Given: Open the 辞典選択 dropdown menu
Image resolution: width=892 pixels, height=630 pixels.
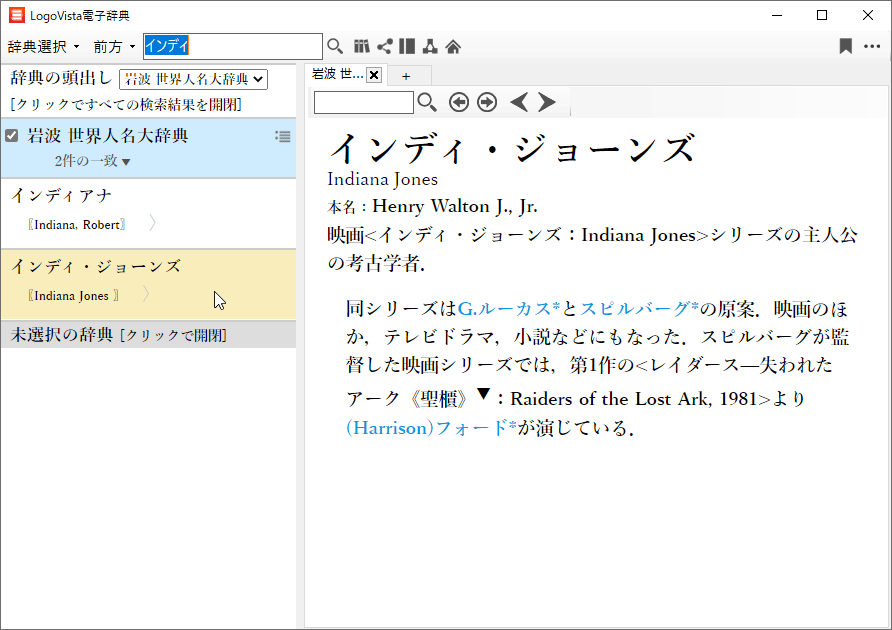Looking at the screenshot, I should point(43,47).
